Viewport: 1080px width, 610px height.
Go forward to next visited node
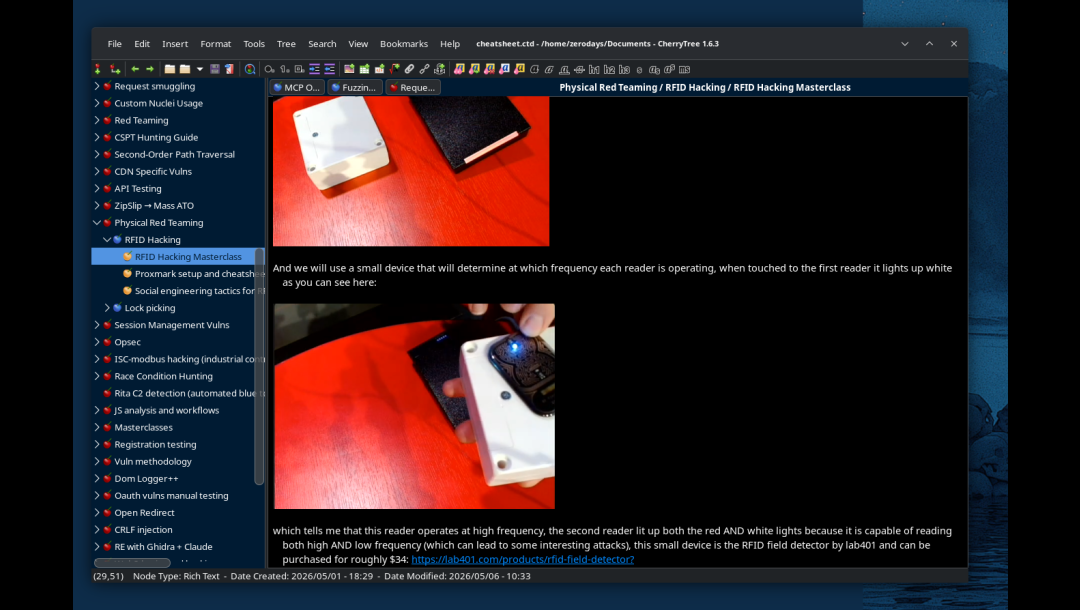click(x=149, y=69)
